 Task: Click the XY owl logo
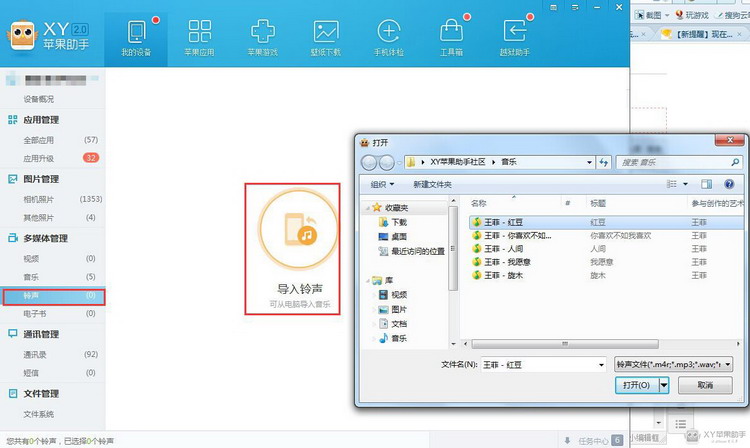click(x=22, y=35)
